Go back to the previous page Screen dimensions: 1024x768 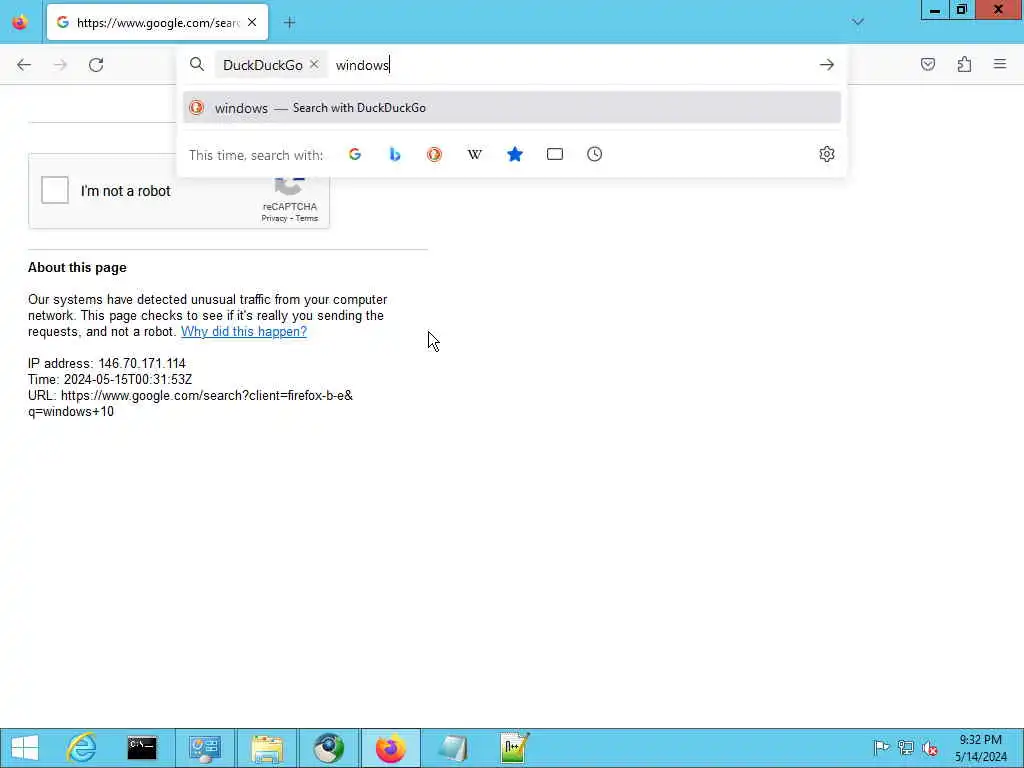point(24,65)
